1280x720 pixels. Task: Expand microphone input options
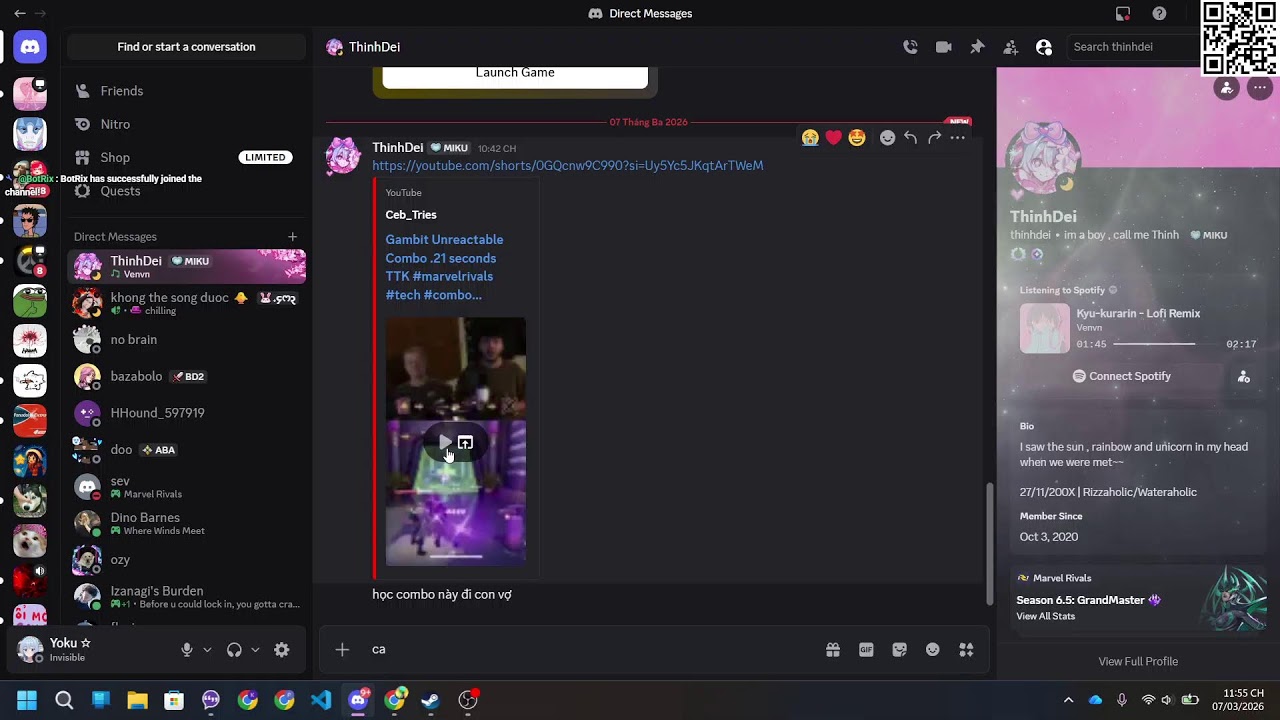[x=207, y=650]
